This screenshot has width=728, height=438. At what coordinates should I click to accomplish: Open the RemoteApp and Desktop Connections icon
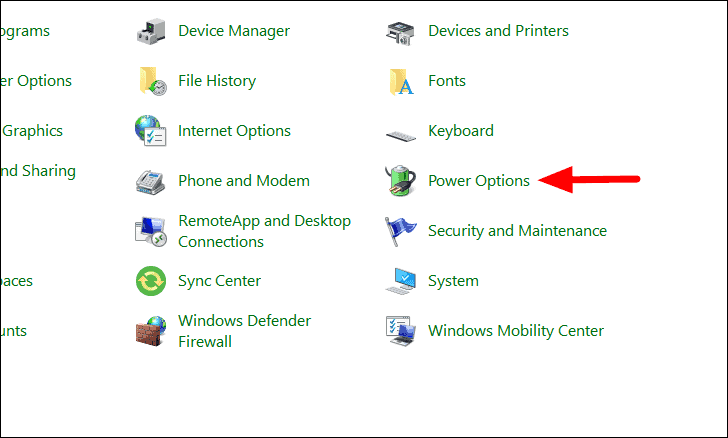click(x=151, y=231)
